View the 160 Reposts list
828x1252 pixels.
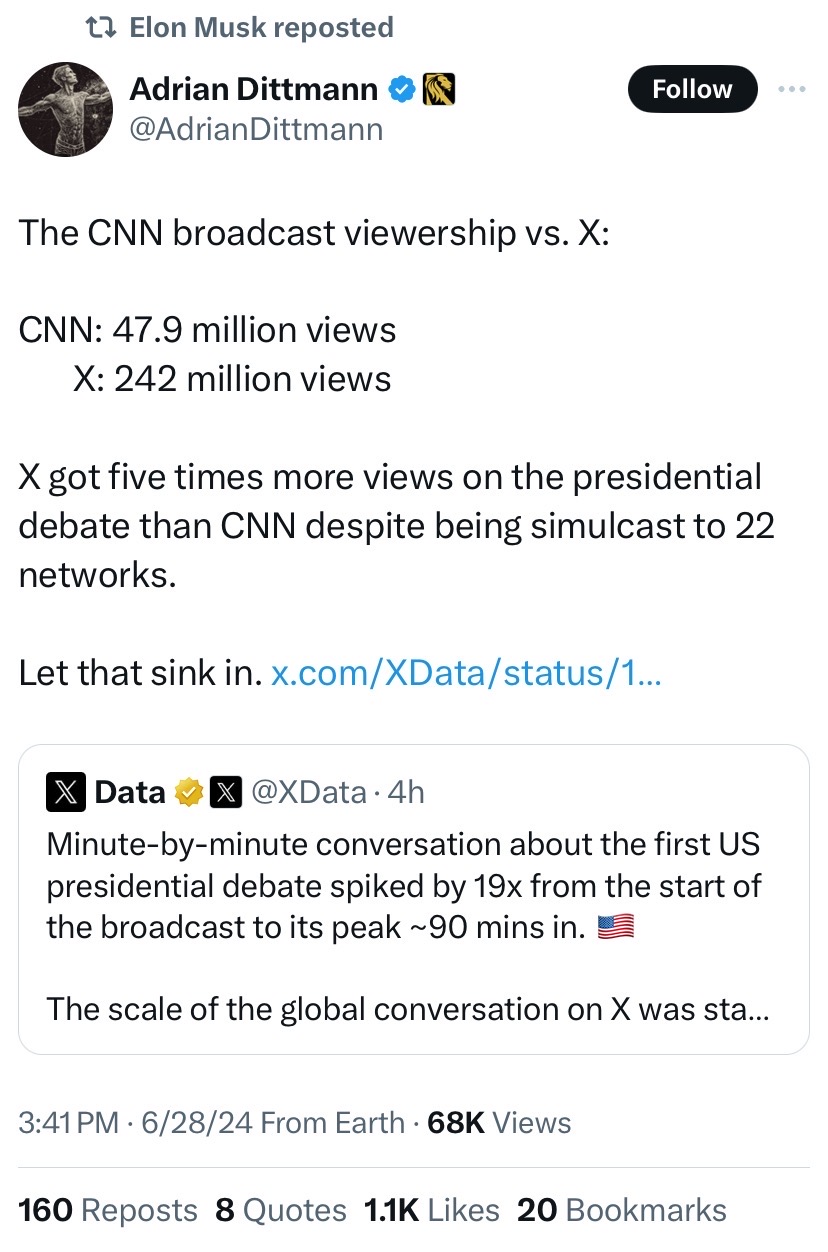[x=108, y=1210]
